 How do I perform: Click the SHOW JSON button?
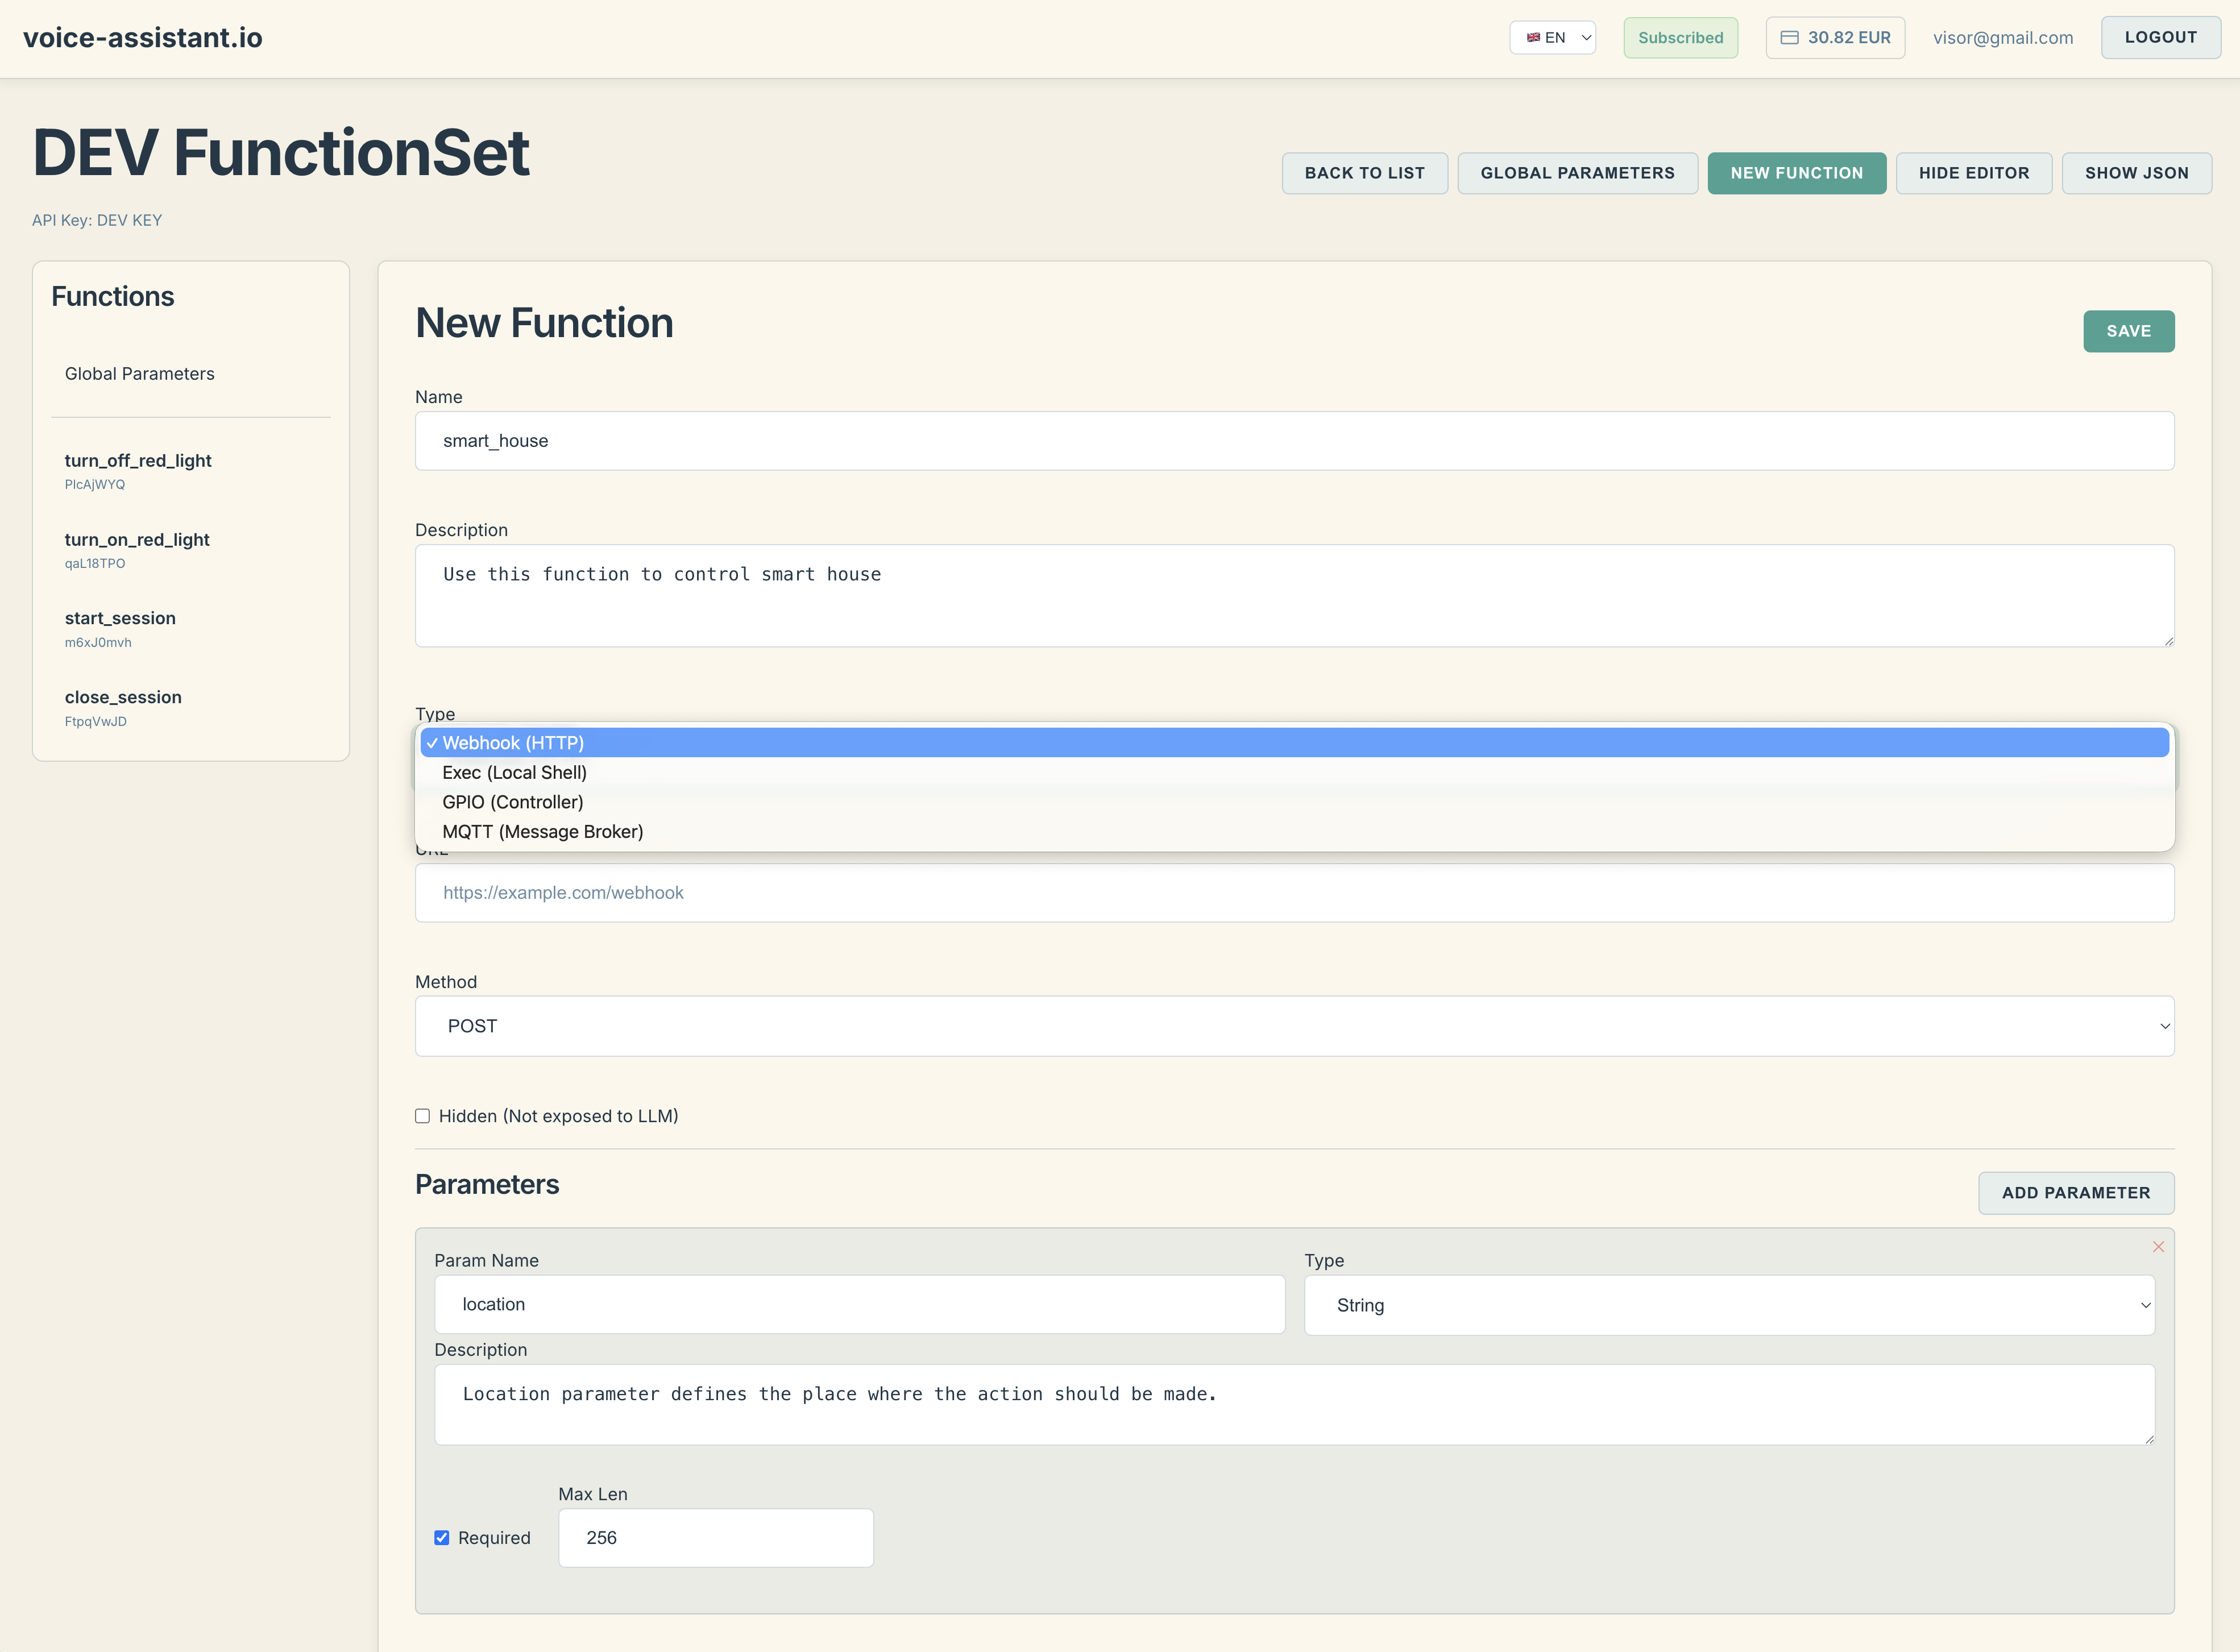tap(2136, 173)
